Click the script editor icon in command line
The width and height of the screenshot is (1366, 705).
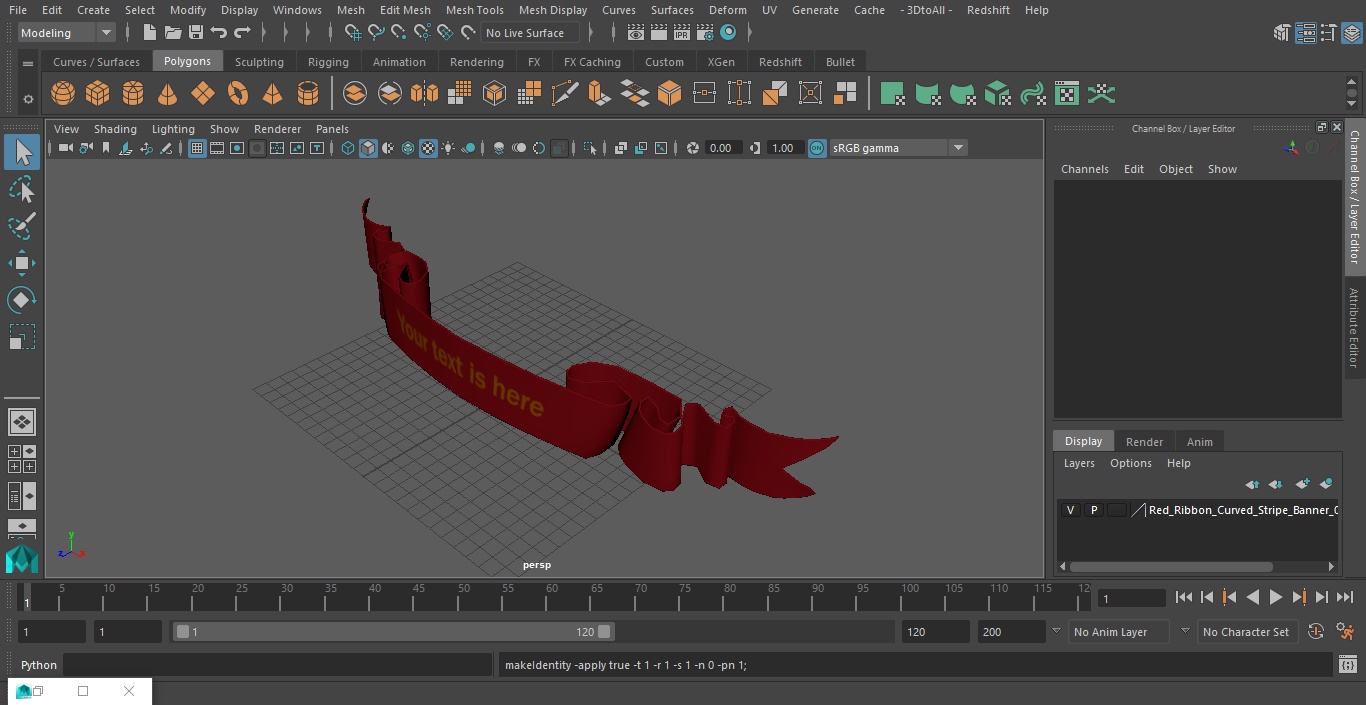tap(1347, 665)
